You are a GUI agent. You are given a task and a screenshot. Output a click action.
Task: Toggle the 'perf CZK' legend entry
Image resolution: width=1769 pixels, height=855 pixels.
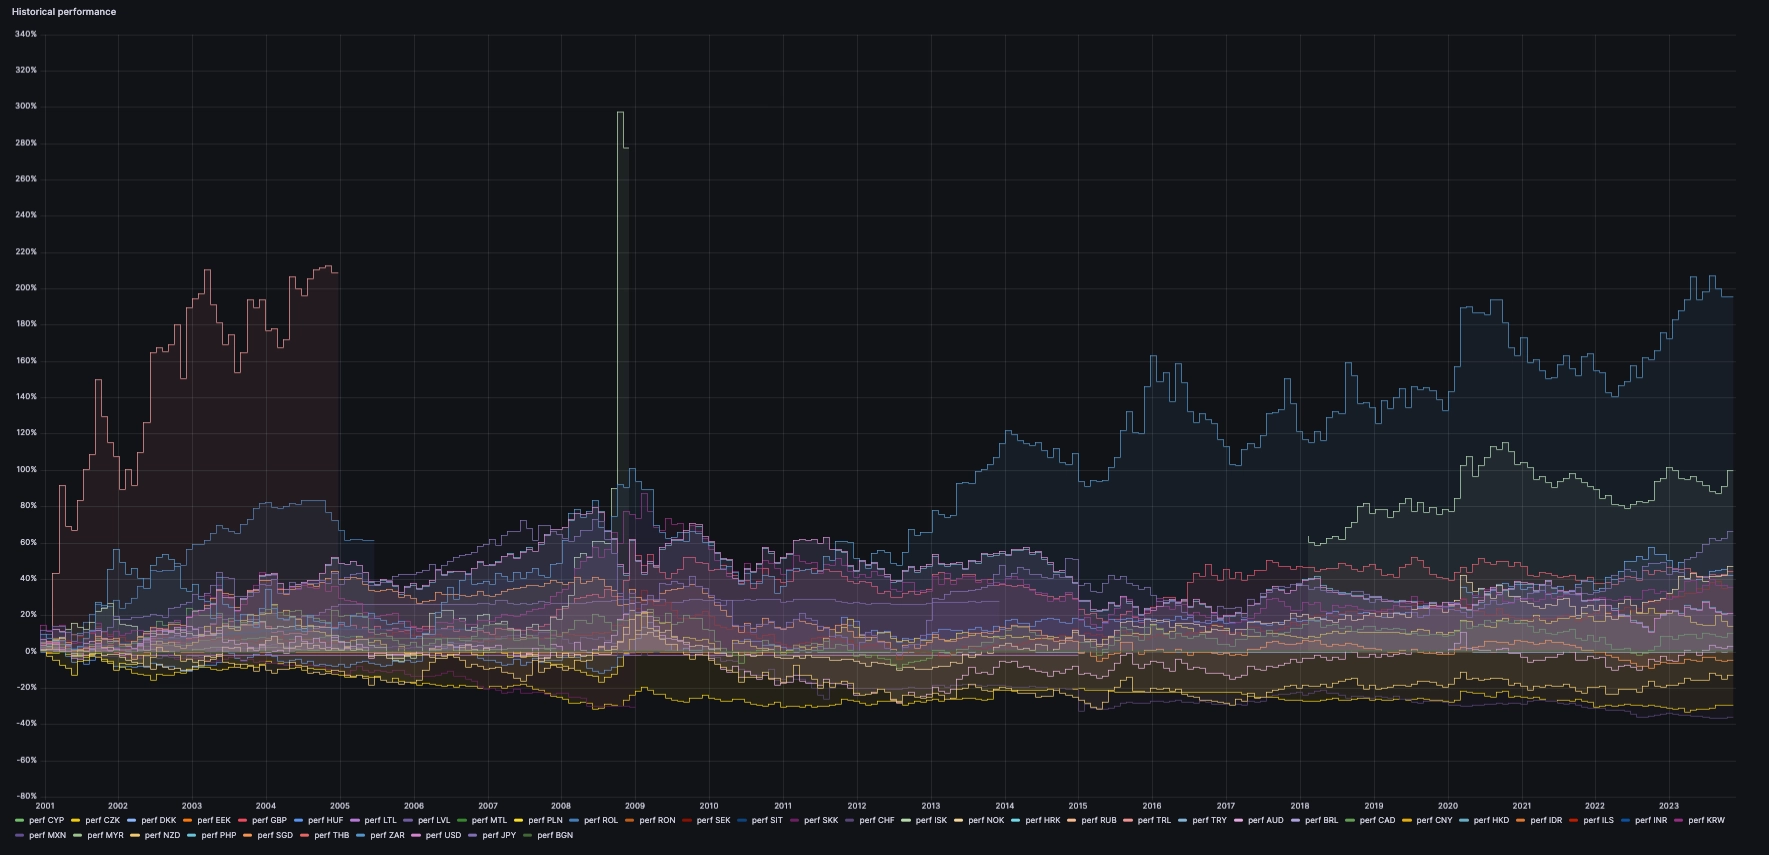click(x=102, y=820)
